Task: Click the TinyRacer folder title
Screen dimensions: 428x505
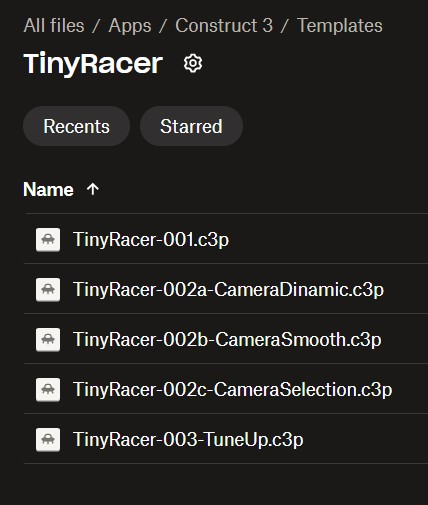Action: [93, 63]
